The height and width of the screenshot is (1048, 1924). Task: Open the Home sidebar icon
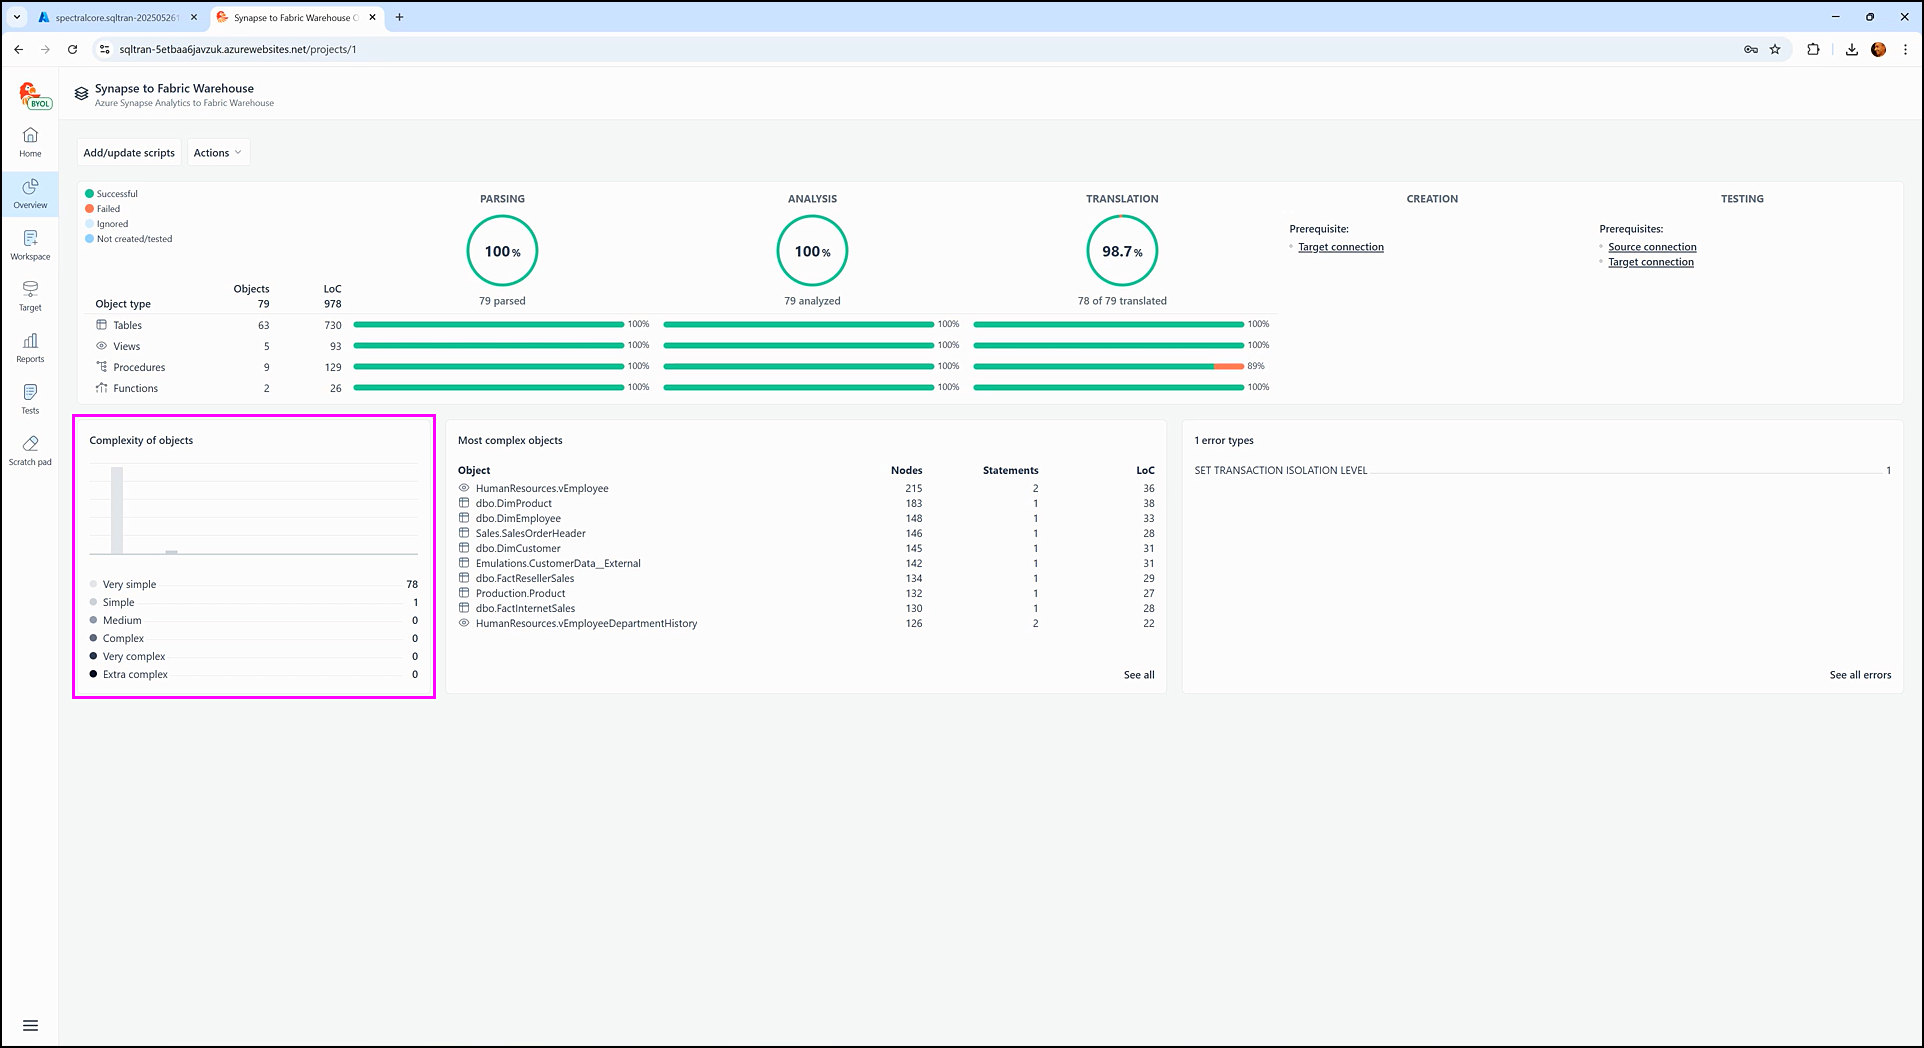pyautogui.click(x=30, y=142)
